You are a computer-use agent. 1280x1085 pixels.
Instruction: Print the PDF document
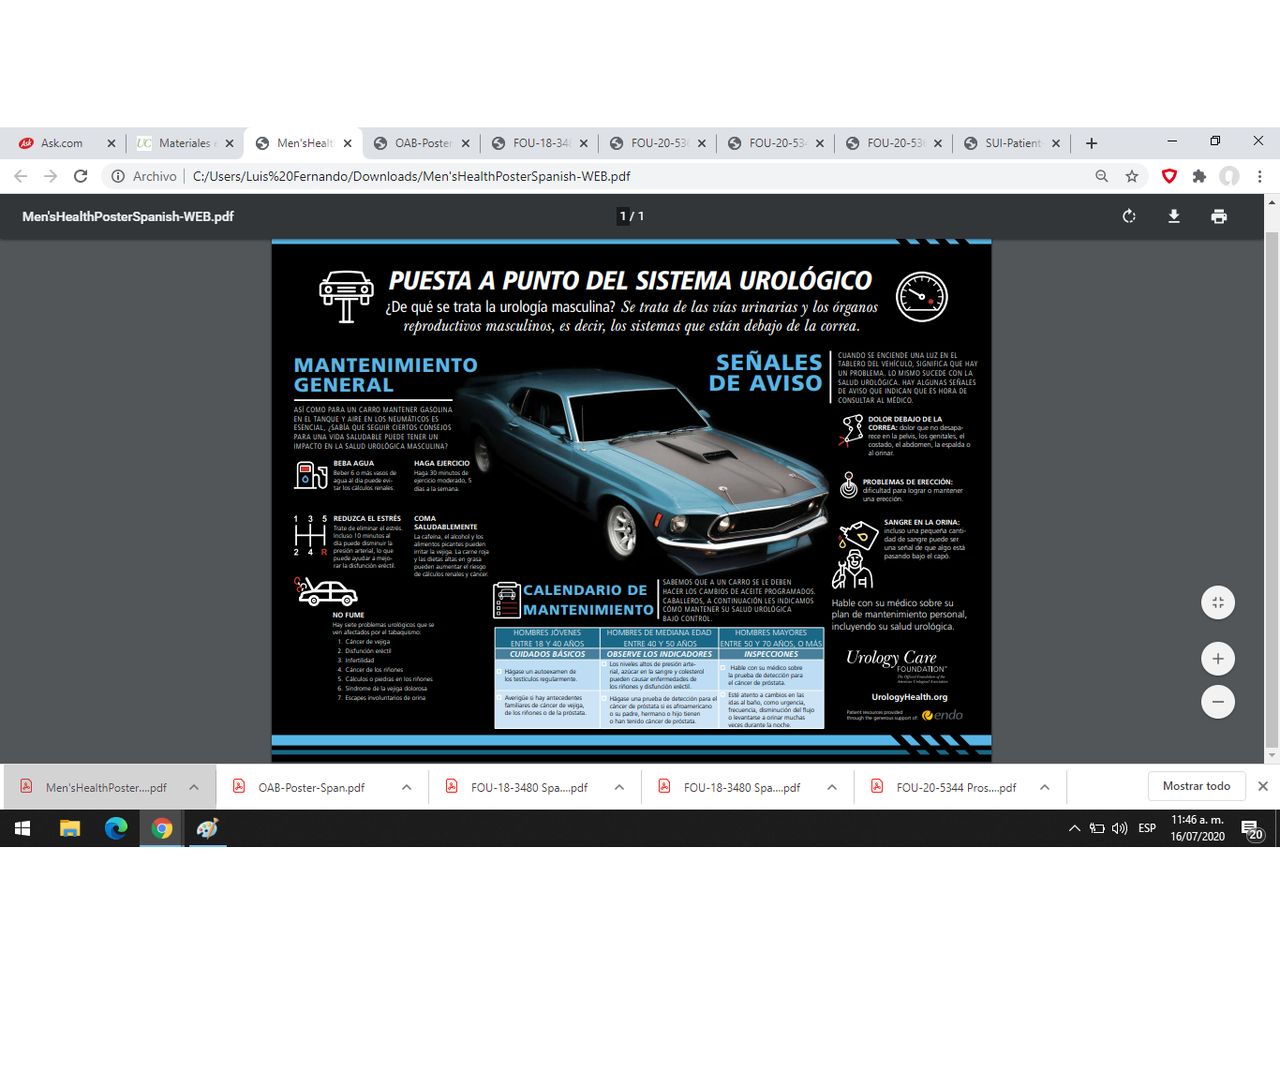1218,216
